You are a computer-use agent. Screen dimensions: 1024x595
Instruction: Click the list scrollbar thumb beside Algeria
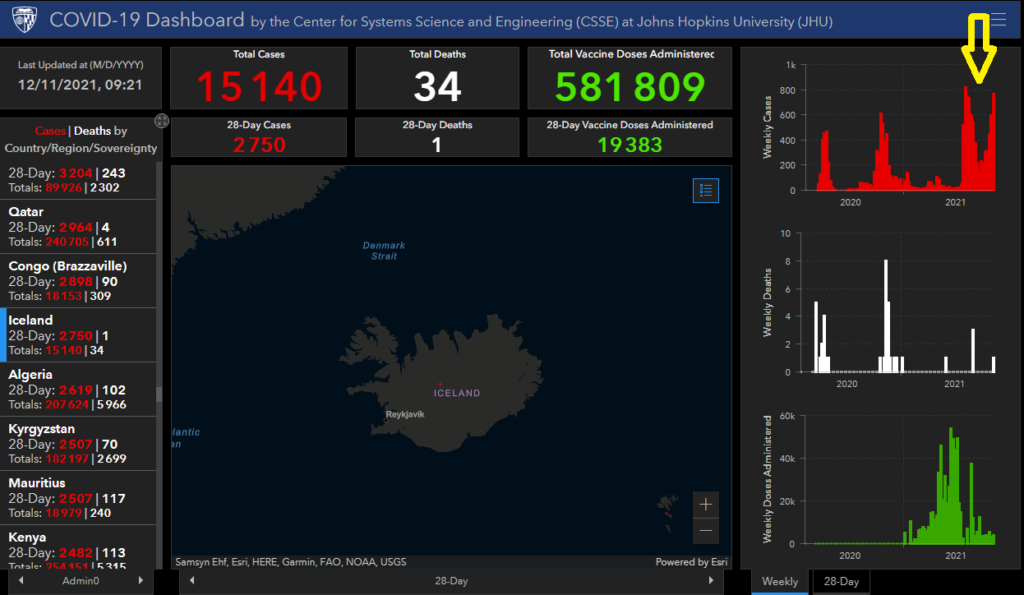(159, 394)
